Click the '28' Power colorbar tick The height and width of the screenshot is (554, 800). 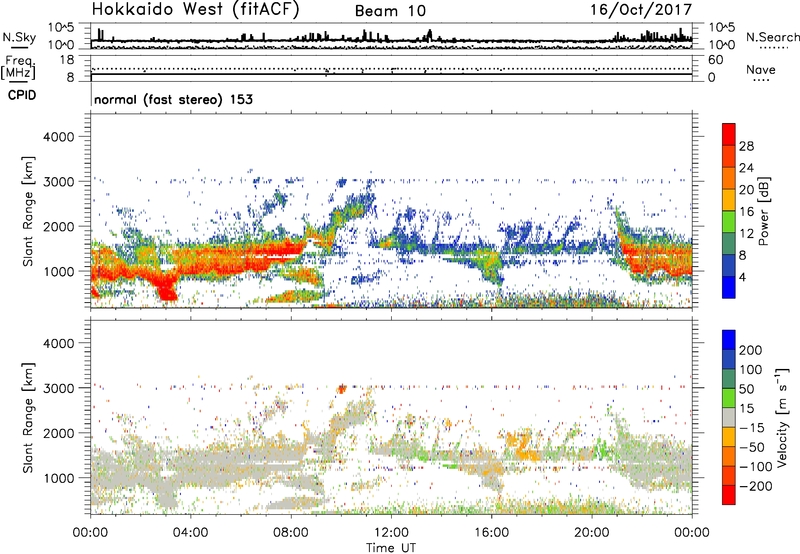pyautogui.click(x=746, y=146)
